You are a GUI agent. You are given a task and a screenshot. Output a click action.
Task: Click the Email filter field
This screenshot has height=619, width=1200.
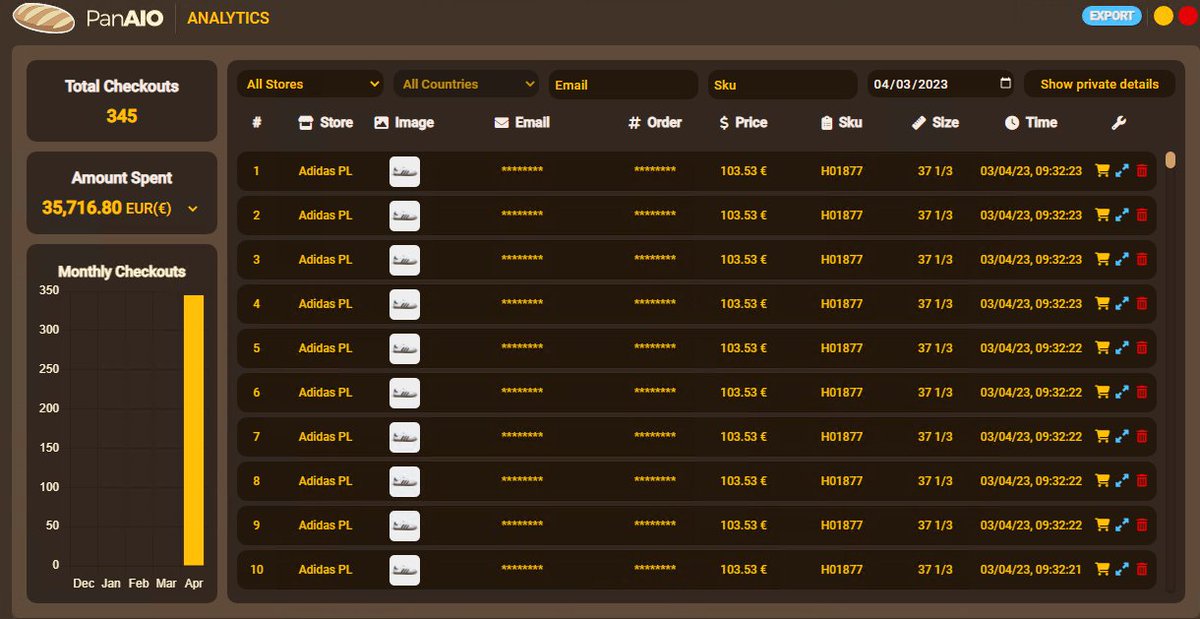tap(623, 84)
